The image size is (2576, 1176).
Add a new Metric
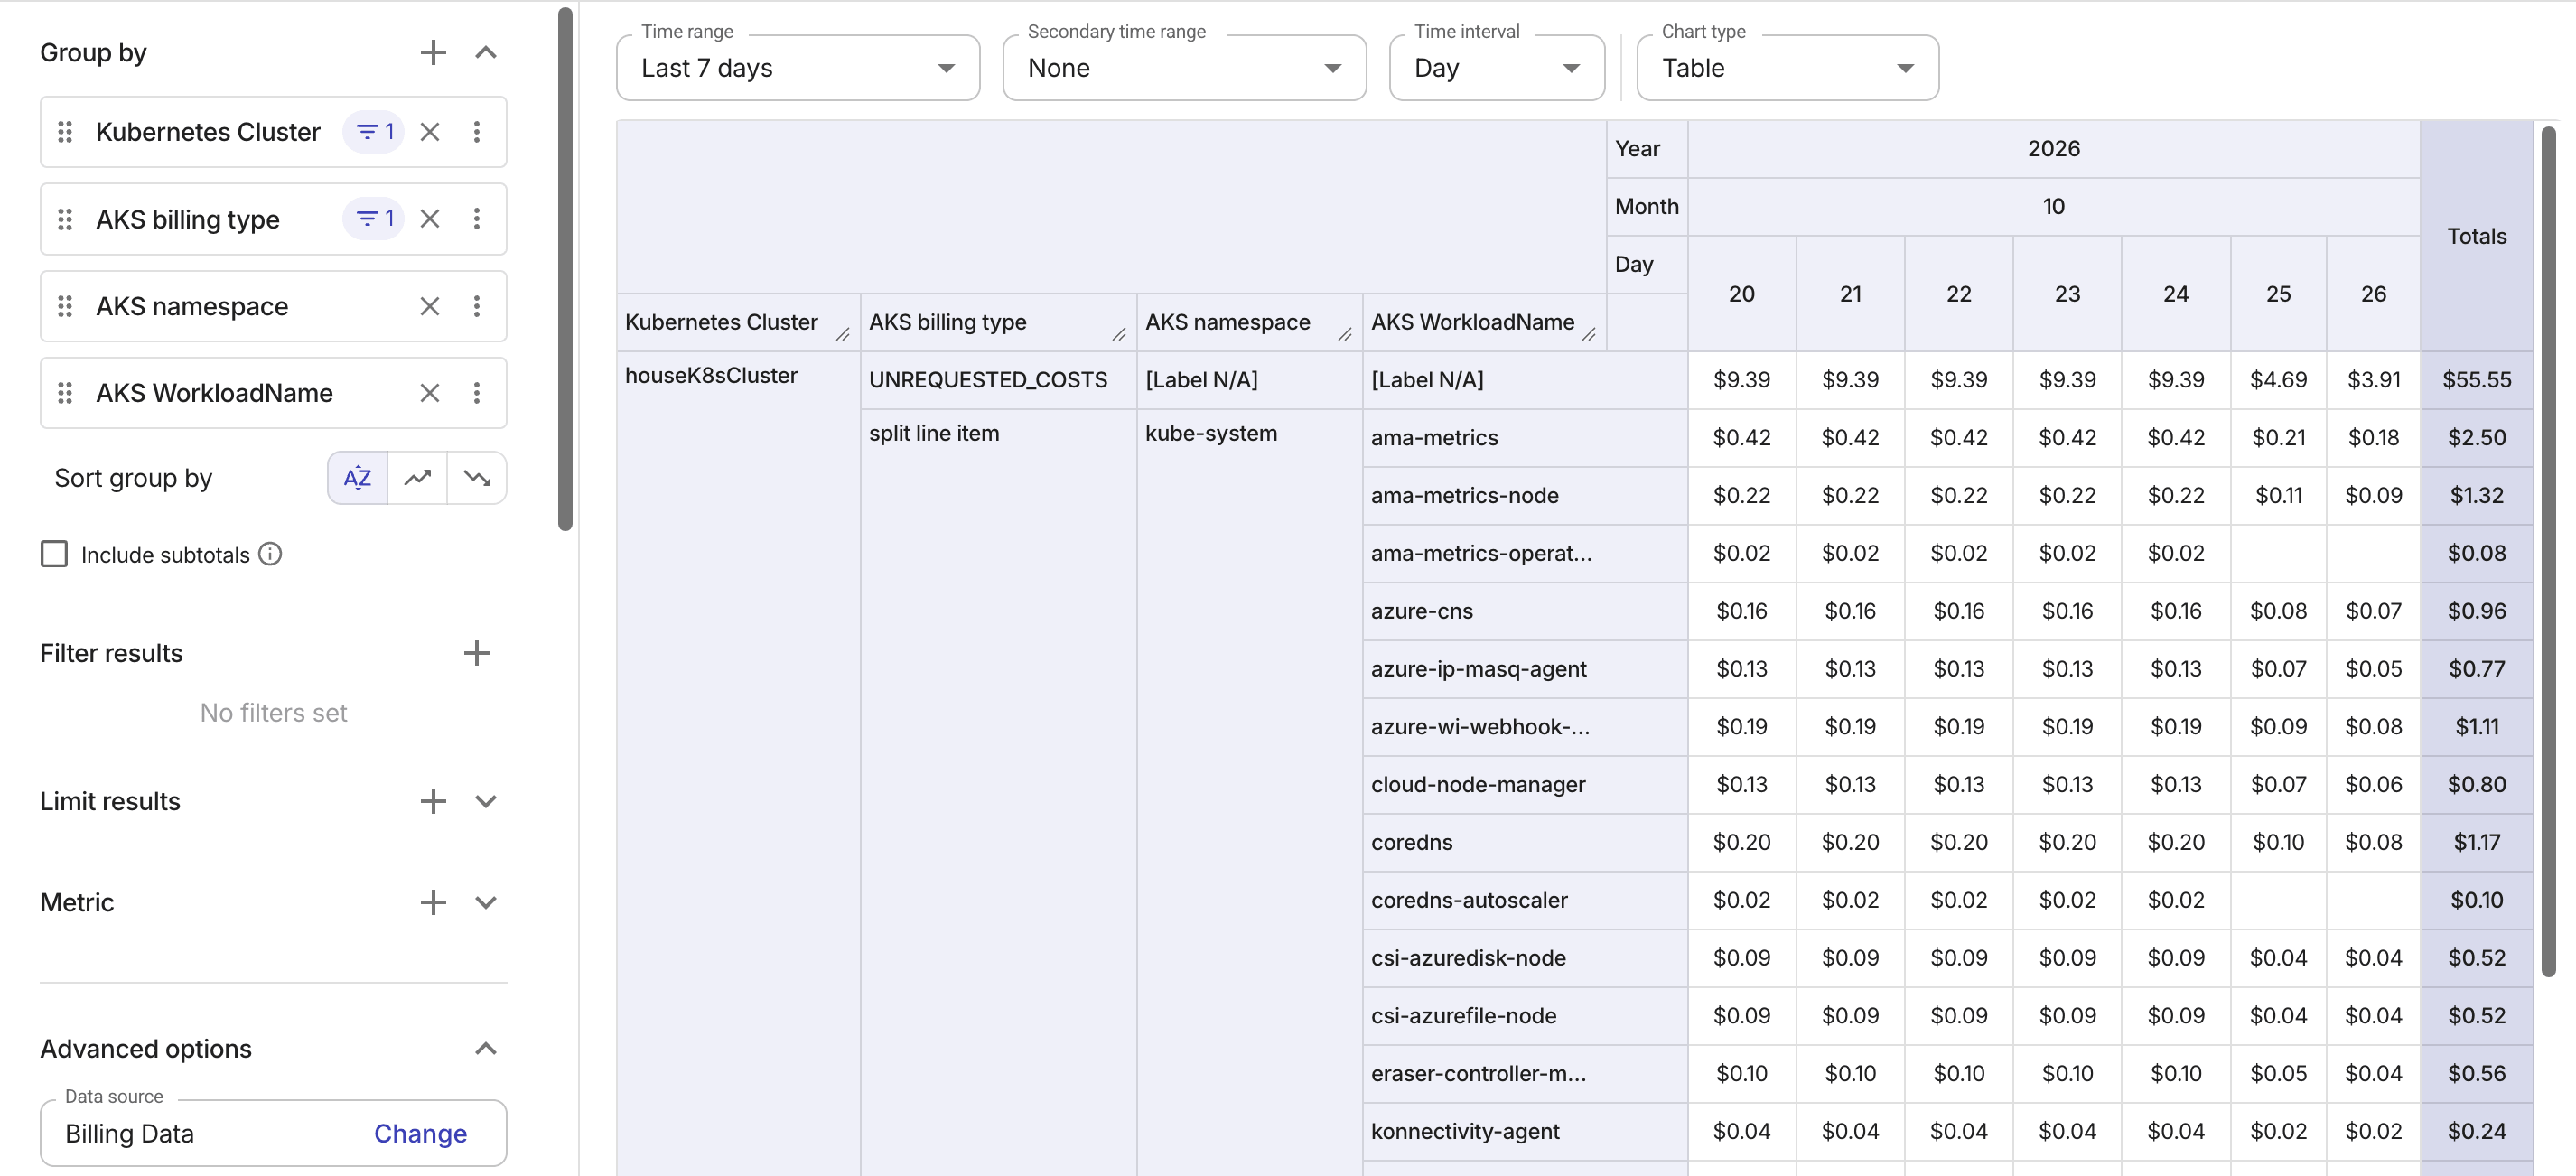pyautogui.click(x=433, y=902)
